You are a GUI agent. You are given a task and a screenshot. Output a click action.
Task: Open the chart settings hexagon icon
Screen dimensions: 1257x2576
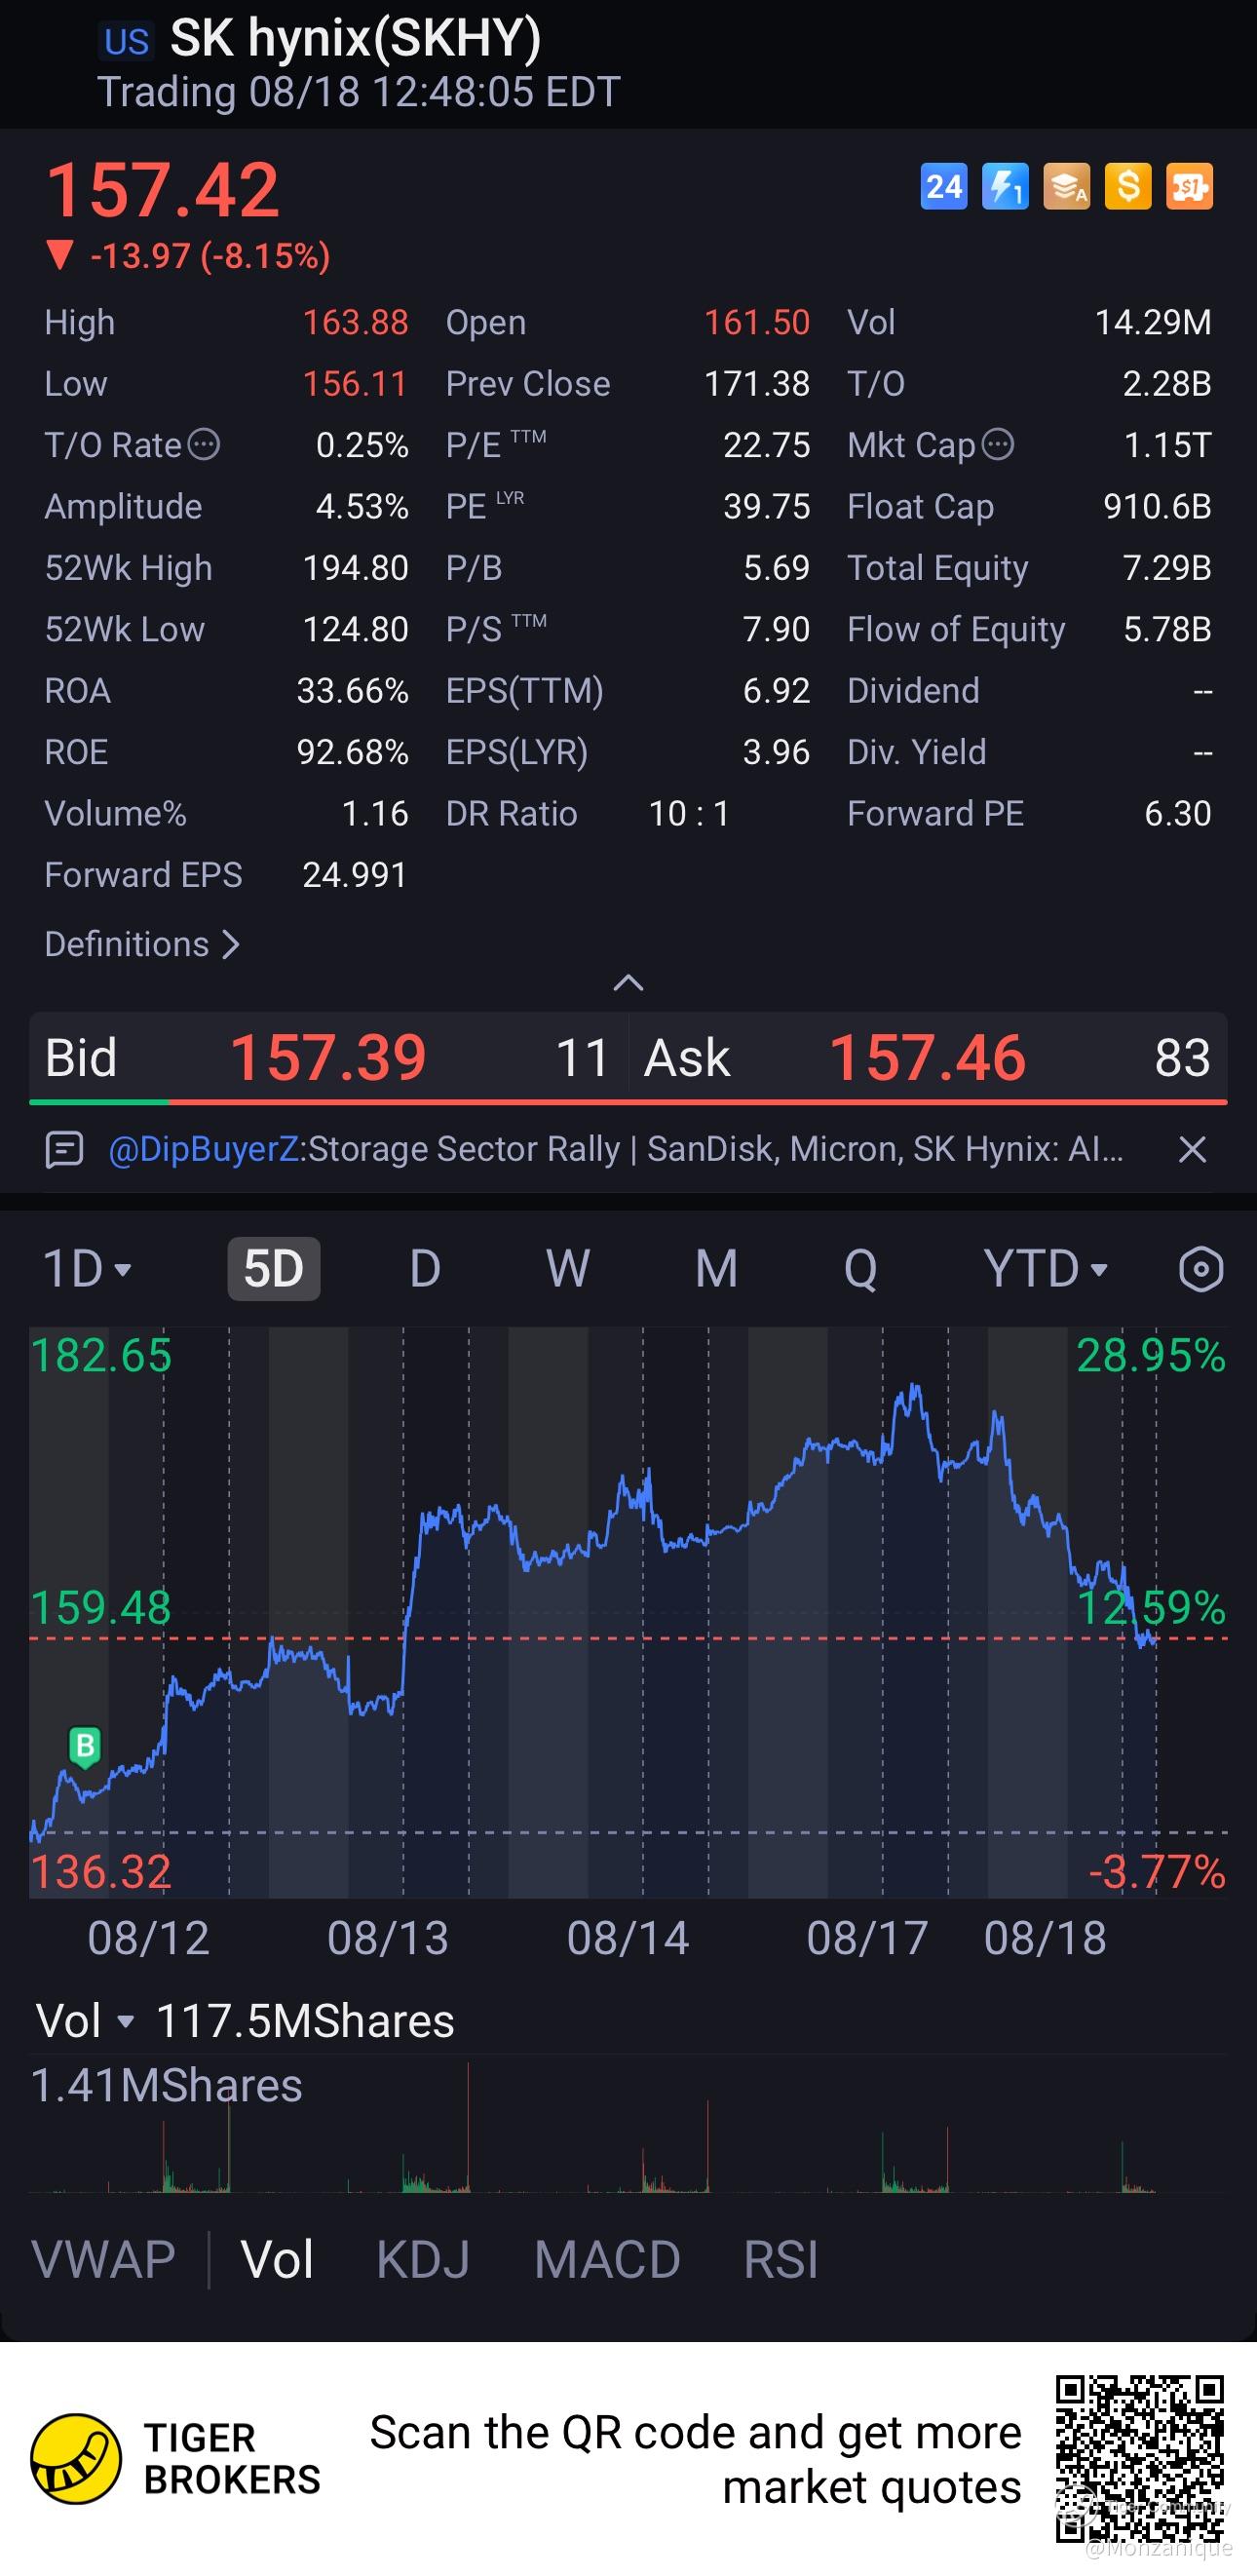[x=1201, y=1269]
